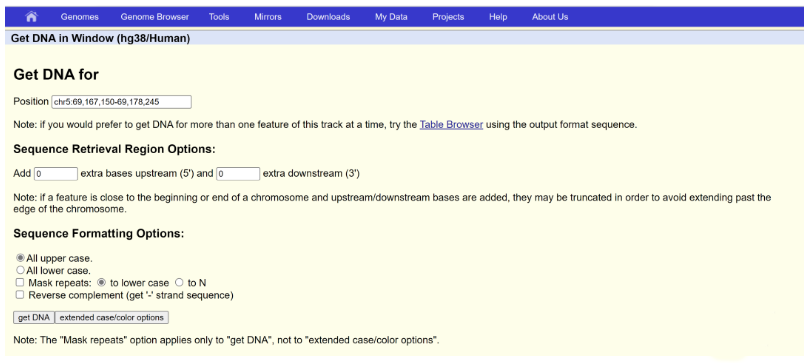Click into the Position input field
Image resolution: width=806 pixels, height=363 pixels.
[x=121, y=102]
